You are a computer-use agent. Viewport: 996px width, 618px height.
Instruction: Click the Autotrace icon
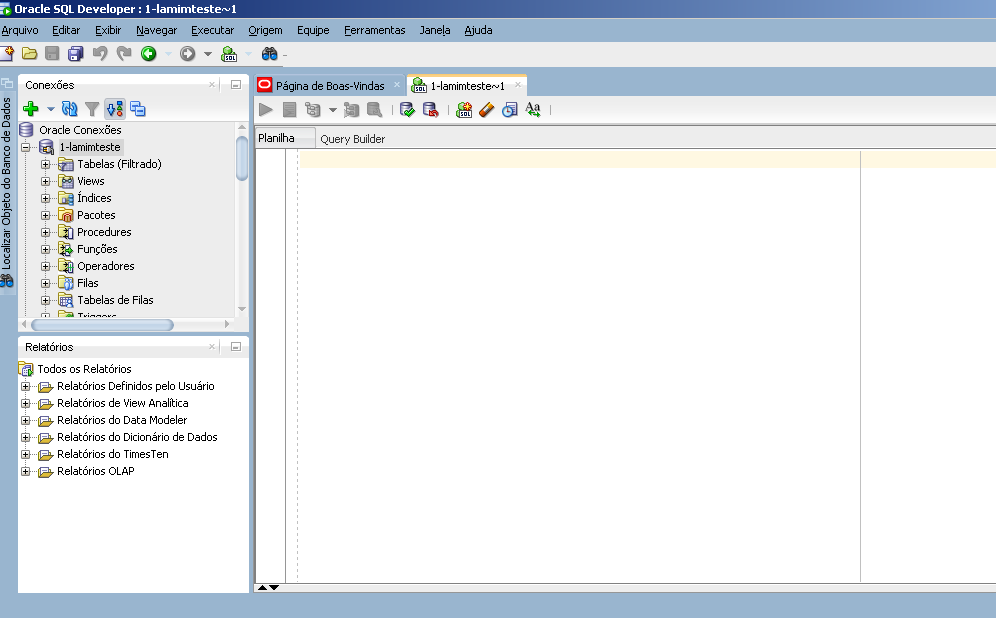pos(351,110)
